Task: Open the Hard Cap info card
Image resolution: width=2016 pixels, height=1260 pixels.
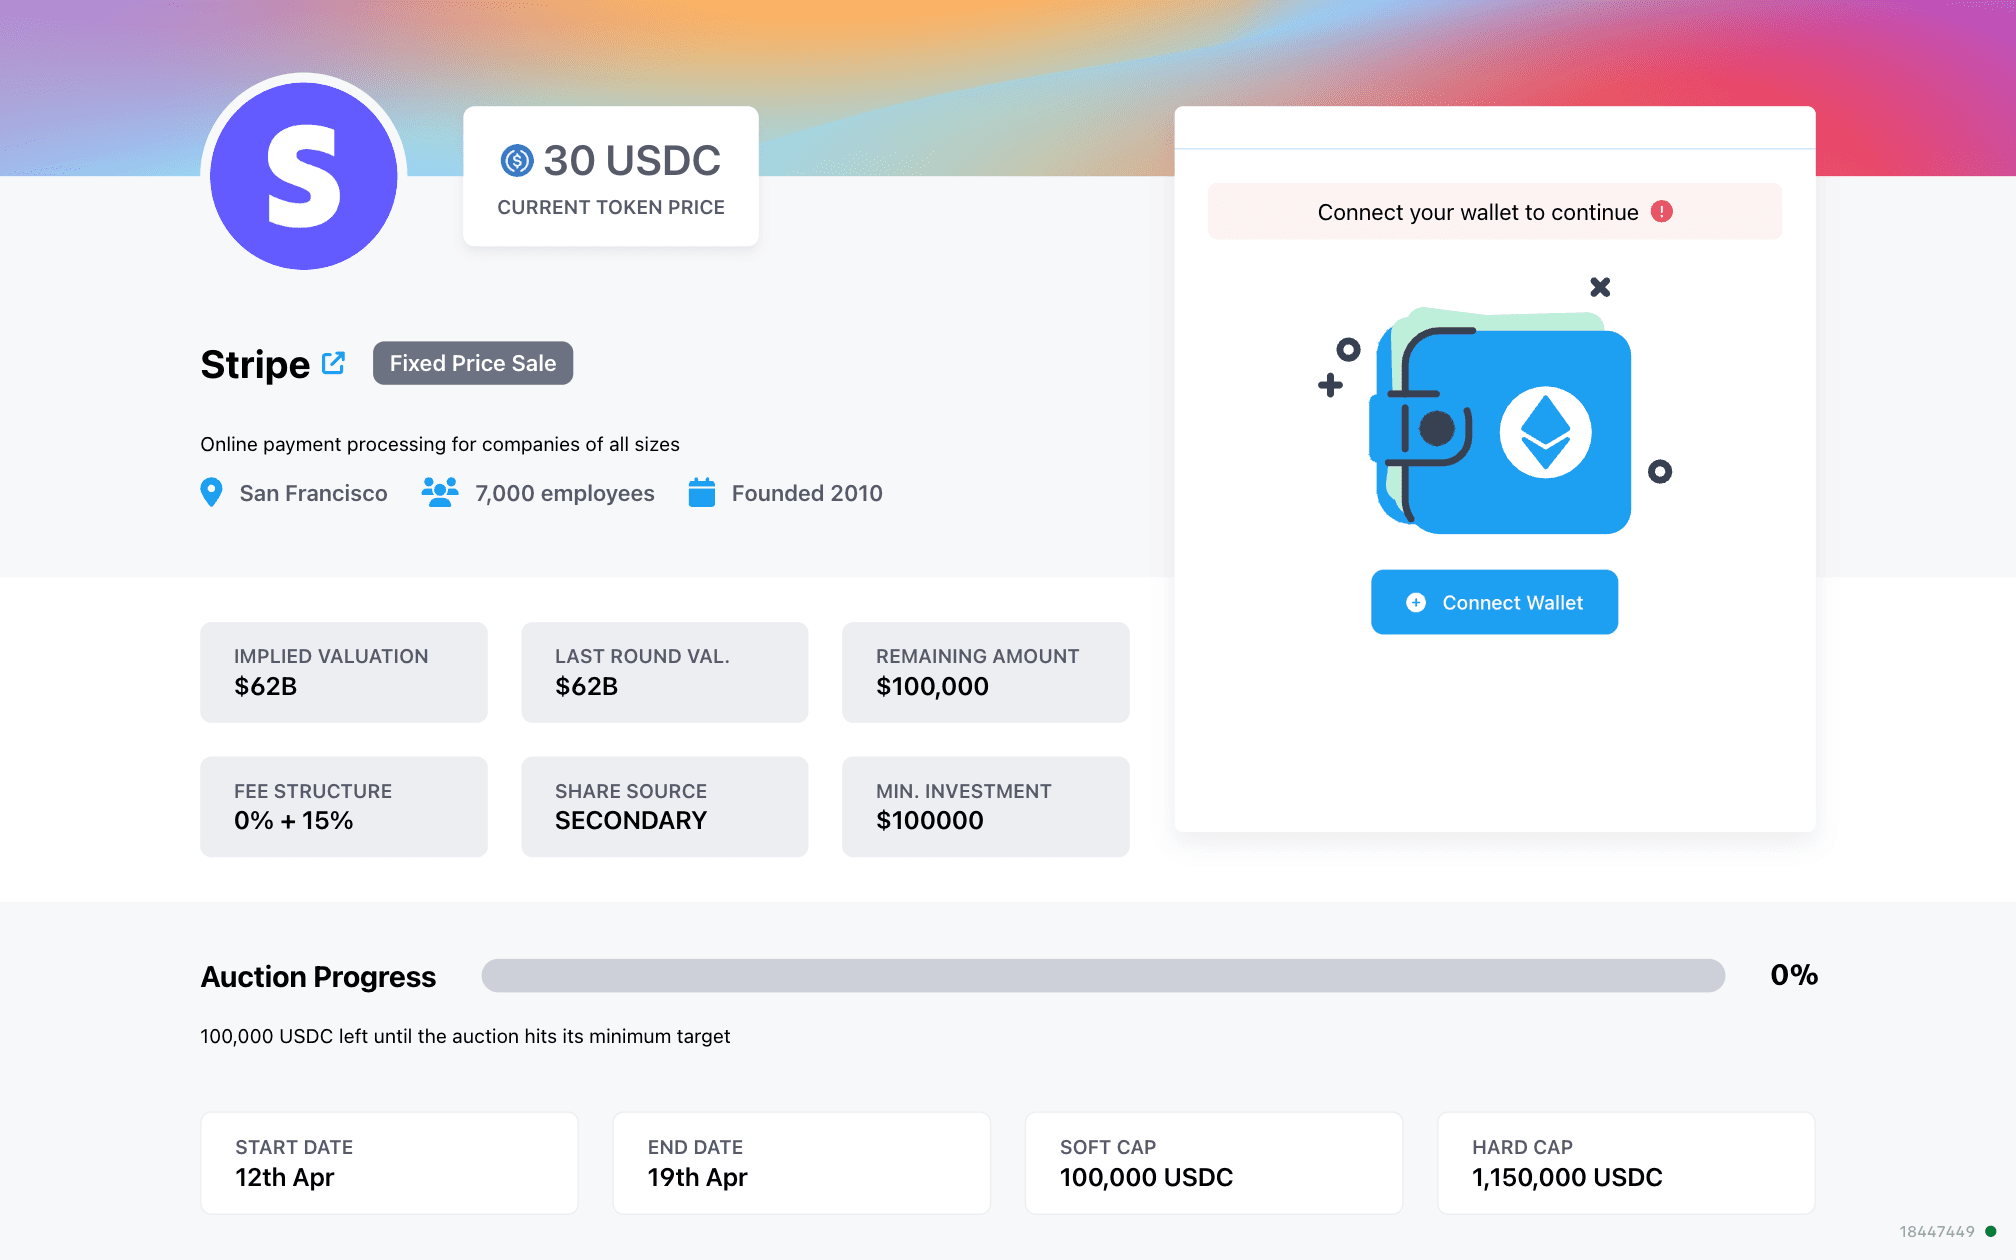Action: 1625,1163
